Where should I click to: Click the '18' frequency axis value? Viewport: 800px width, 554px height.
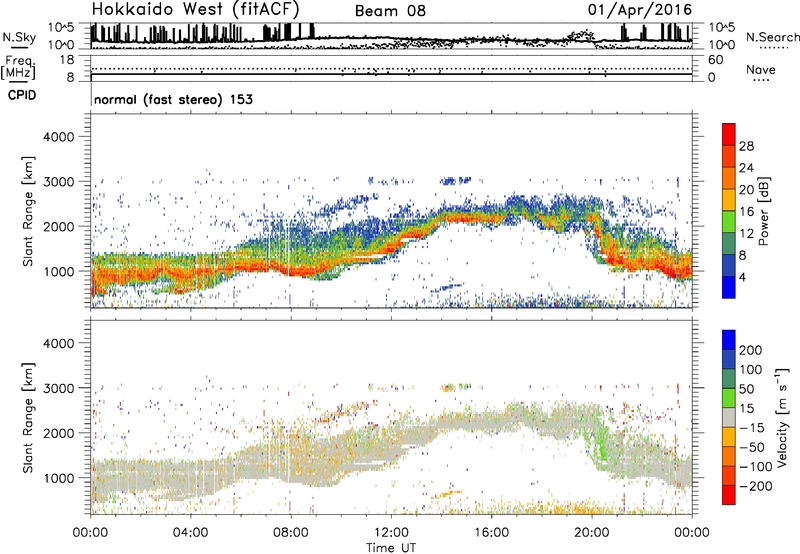[67, 60]
